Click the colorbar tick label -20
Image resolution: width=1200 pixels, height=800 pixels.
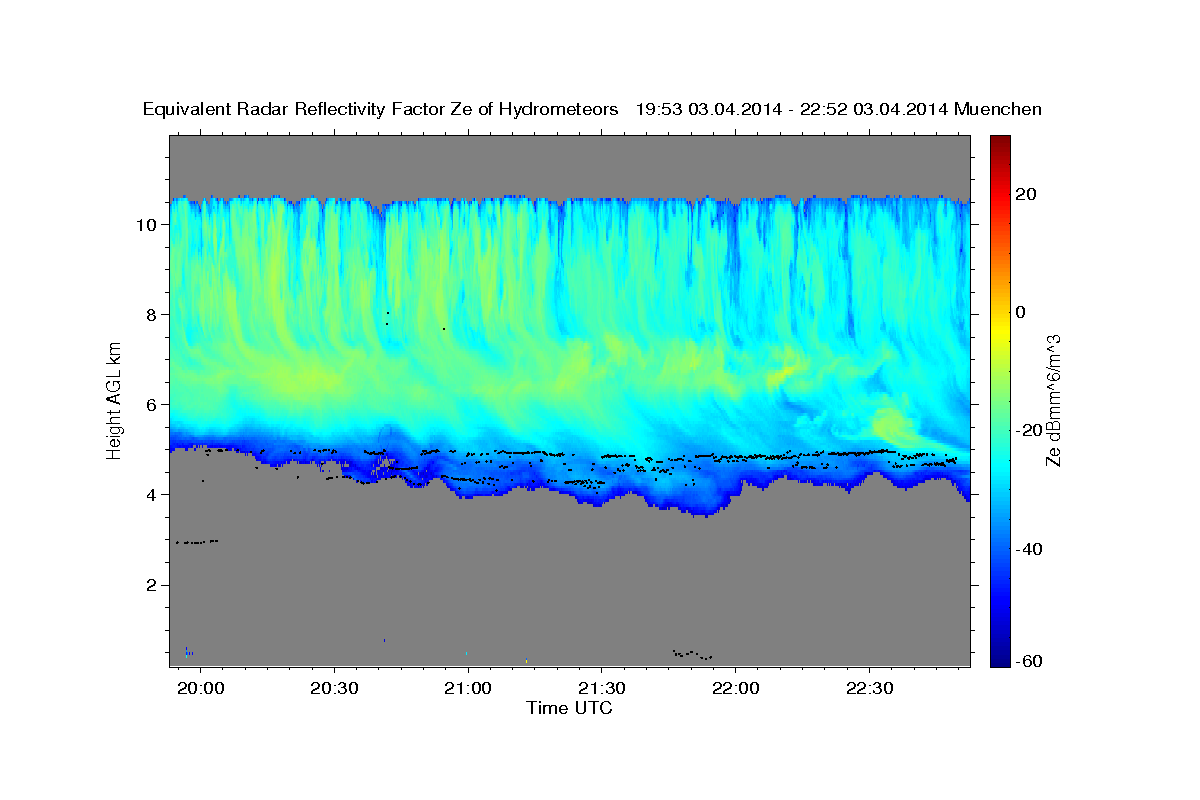[1030, 431]
